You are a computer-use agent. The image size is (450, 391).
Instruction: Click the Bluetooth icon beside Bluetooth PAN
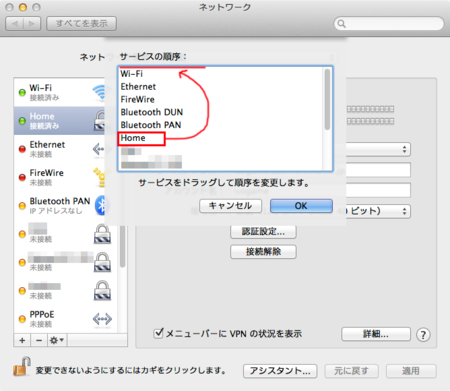[100, 205]
